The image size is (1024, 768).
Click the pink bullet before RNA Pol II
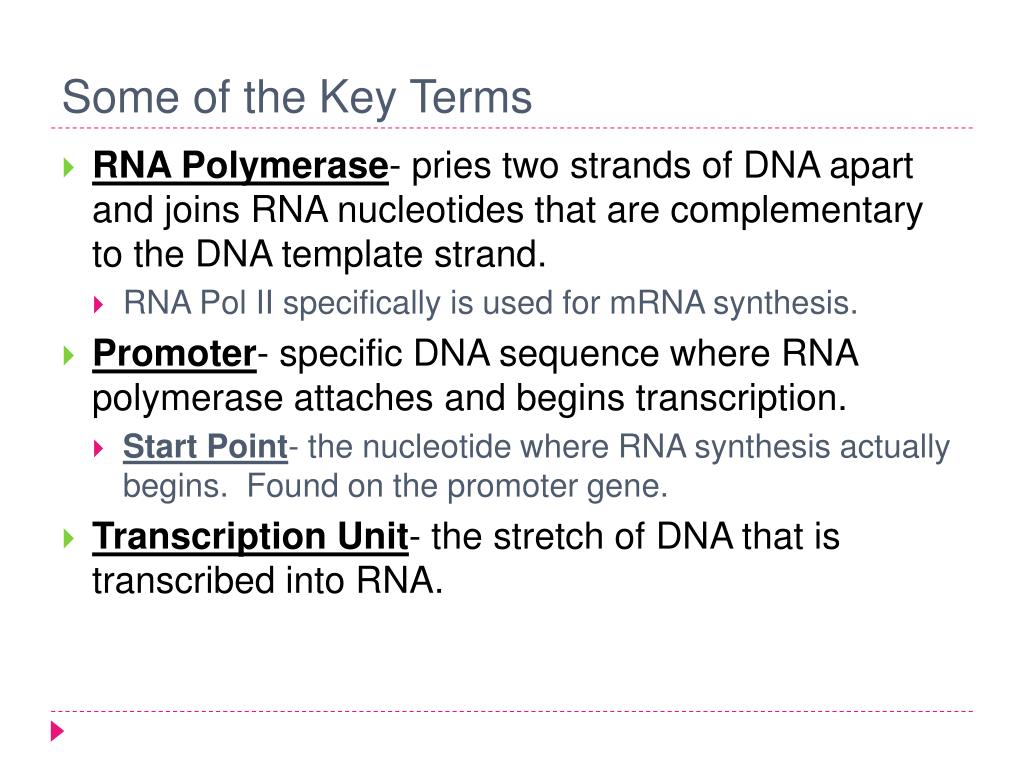[x=99, y=304]
